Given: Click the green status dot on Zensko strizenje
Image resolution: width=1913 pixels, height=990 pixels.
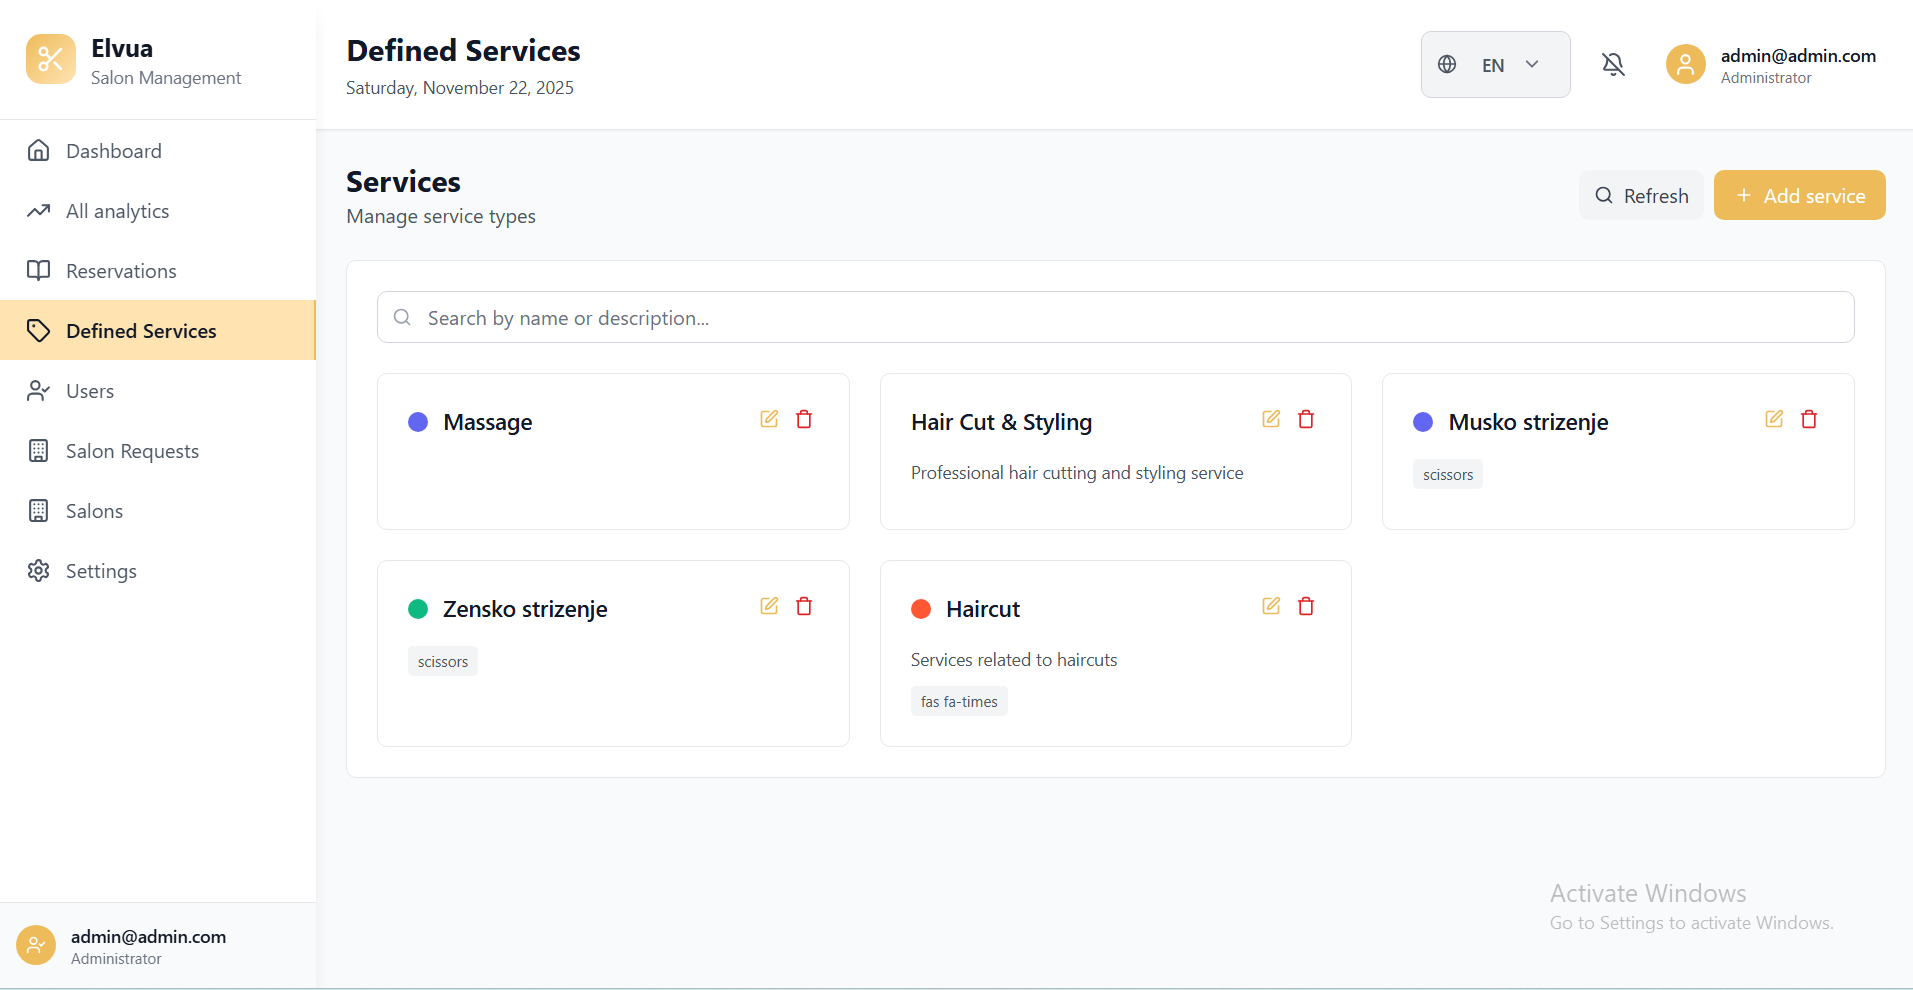Looking at the screenshot, I should click(x=418, y=608).
